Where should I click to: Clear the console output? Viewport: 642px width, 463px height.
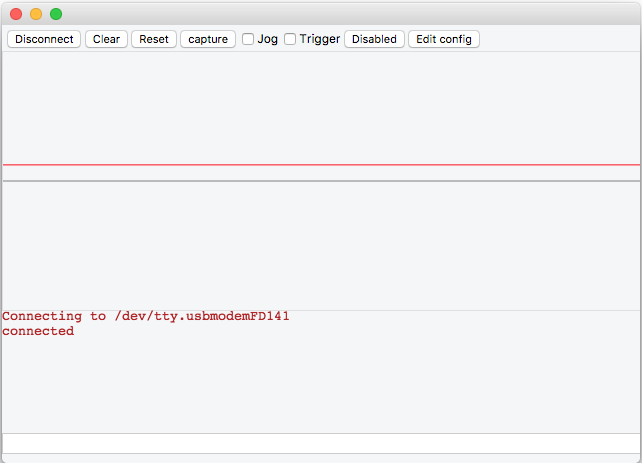[106, 39]
